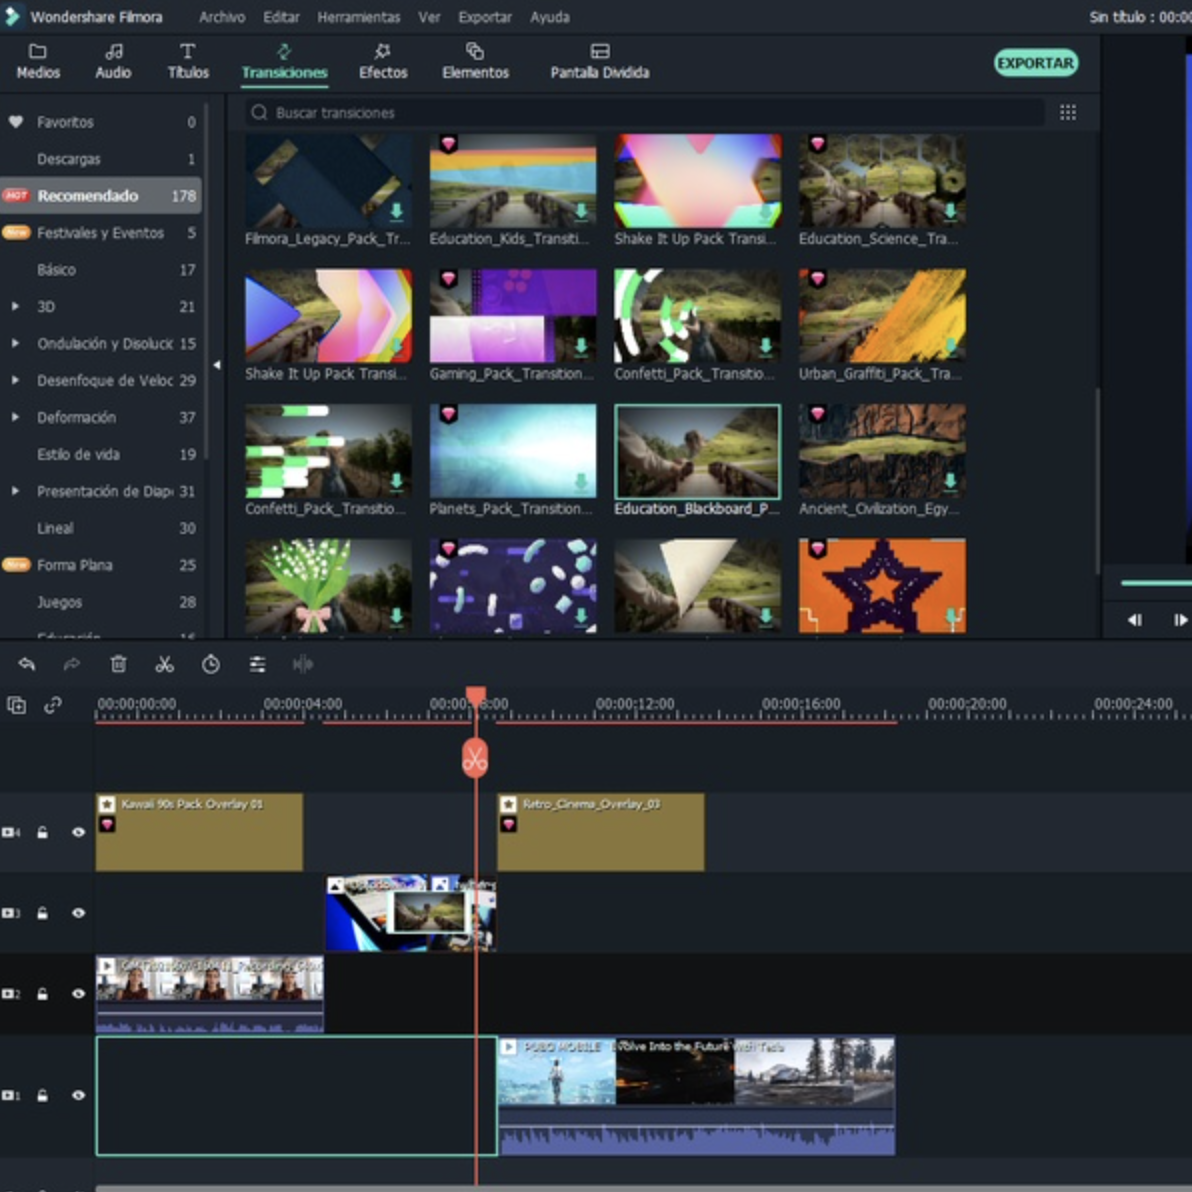1192x1192 pixels.
Task: Expand Presentación de Diapositivas category
Action: pyautogui.click(x=15, y=491)
